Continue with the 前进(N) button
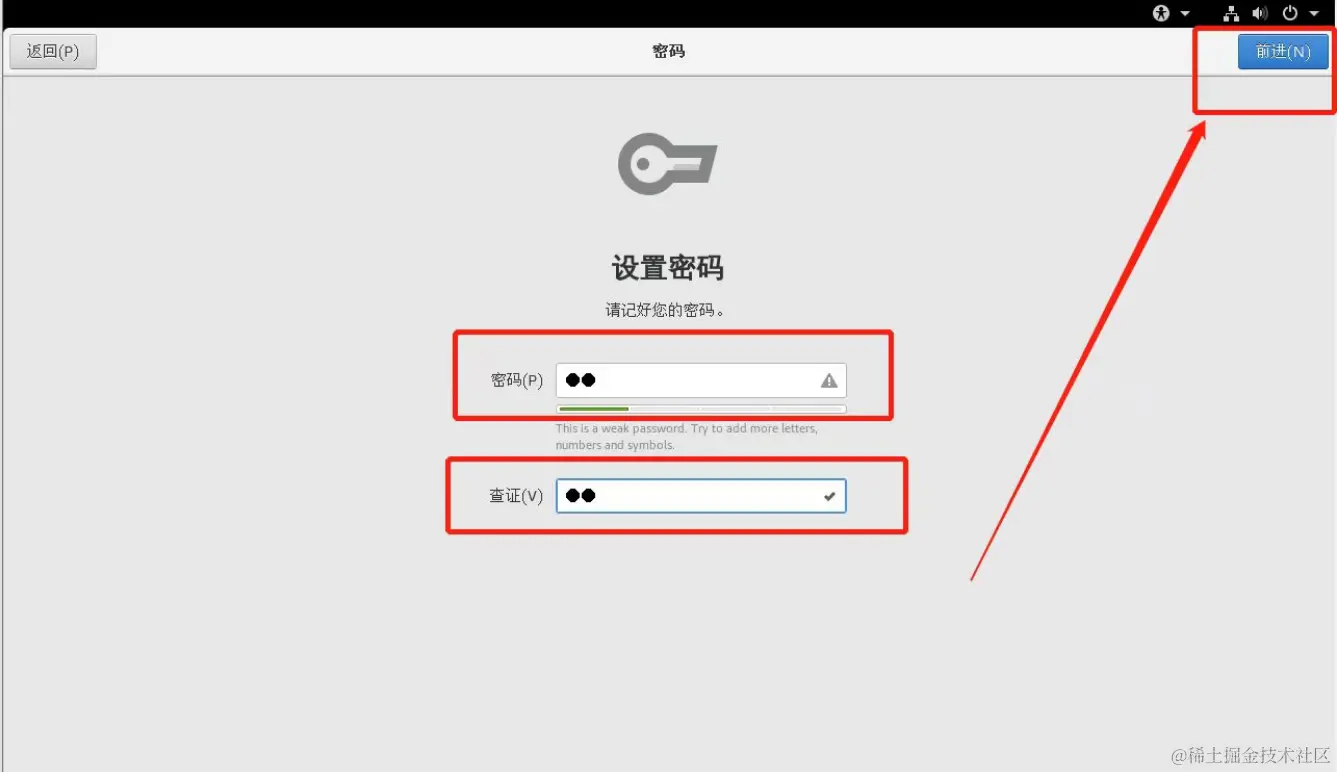The width and height of the screenshot is (1337, 772). click(1283, 52)
